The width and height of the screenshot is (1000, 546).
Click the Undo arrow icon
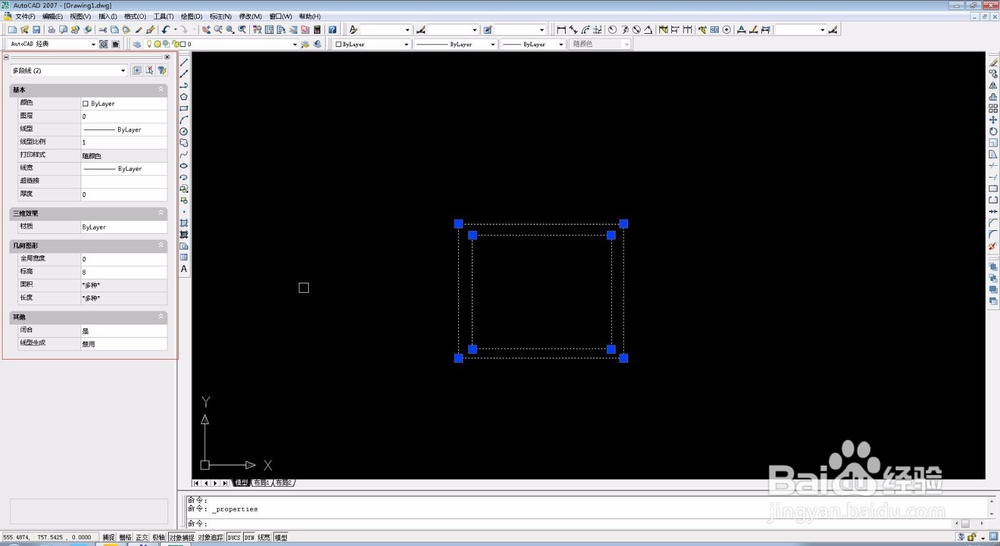(x=166, y=29)
